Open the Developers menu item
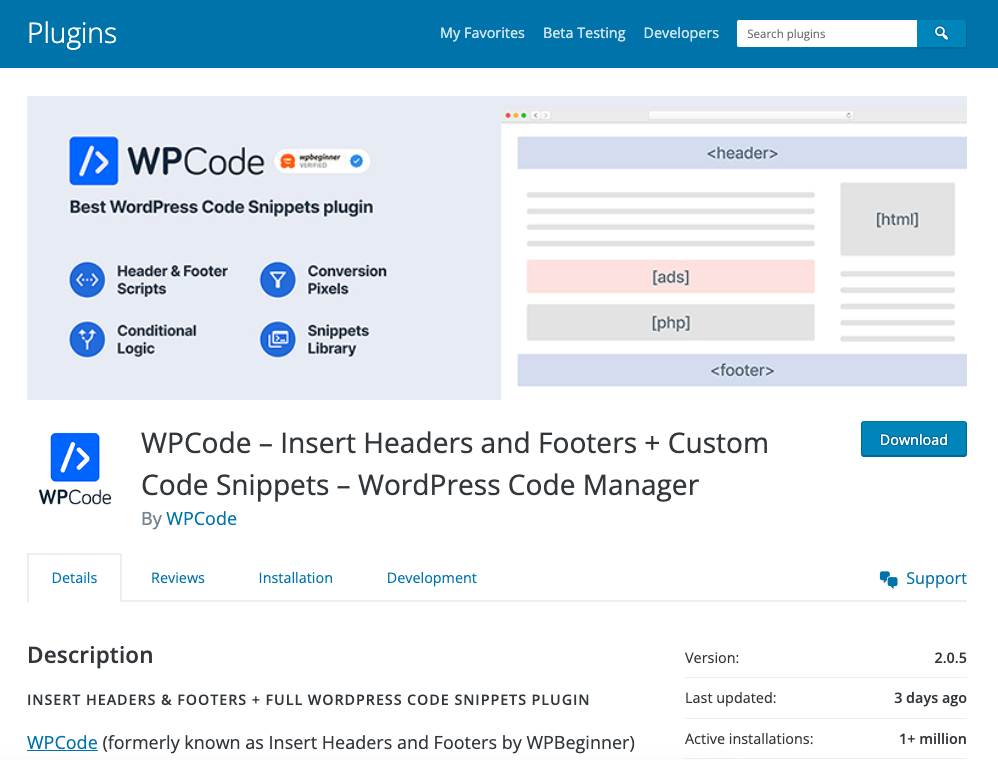 (681, 33)
